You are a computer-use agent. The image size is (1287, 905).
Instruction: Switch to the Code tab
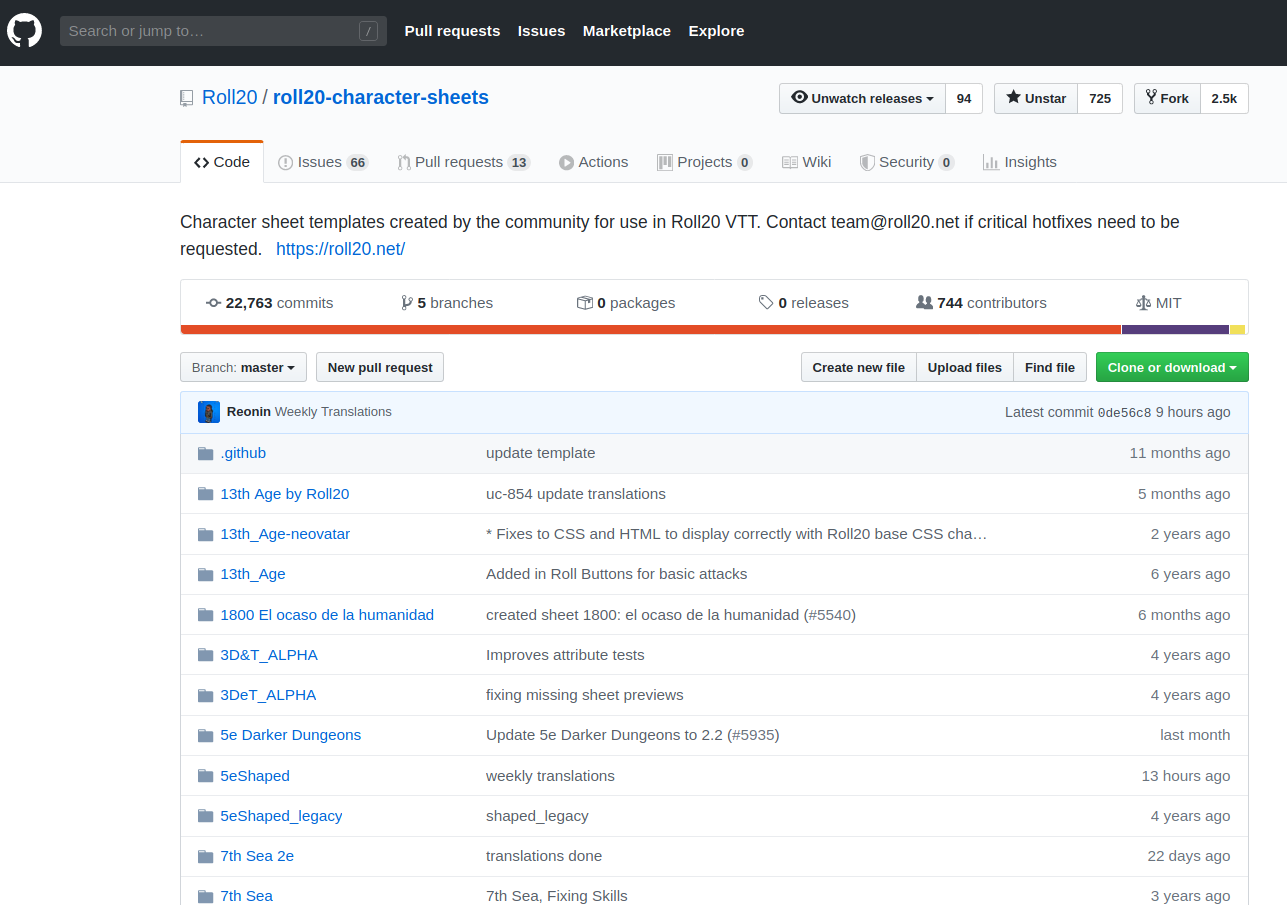222,162
